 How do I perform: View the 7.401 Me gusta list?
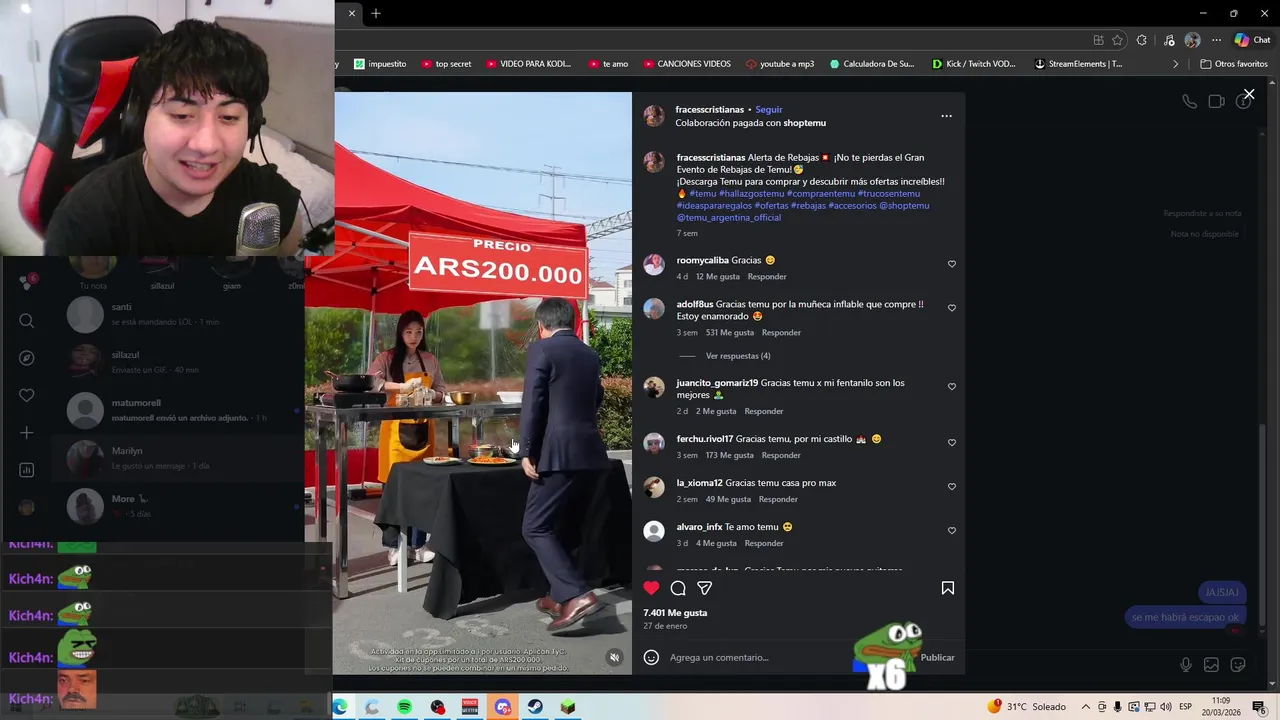[x=675, y=613]
